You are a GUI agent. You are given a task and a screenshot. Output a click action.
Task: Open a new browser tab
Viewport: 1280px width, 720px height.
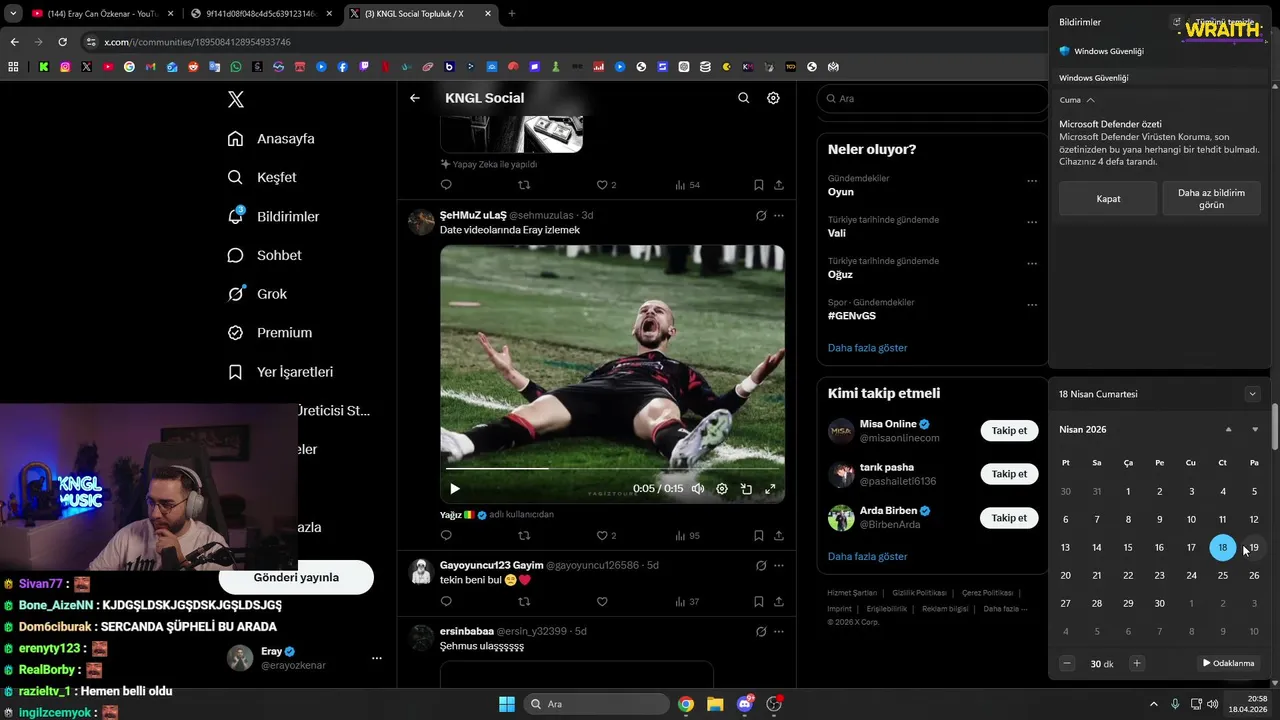click(512, 14)
